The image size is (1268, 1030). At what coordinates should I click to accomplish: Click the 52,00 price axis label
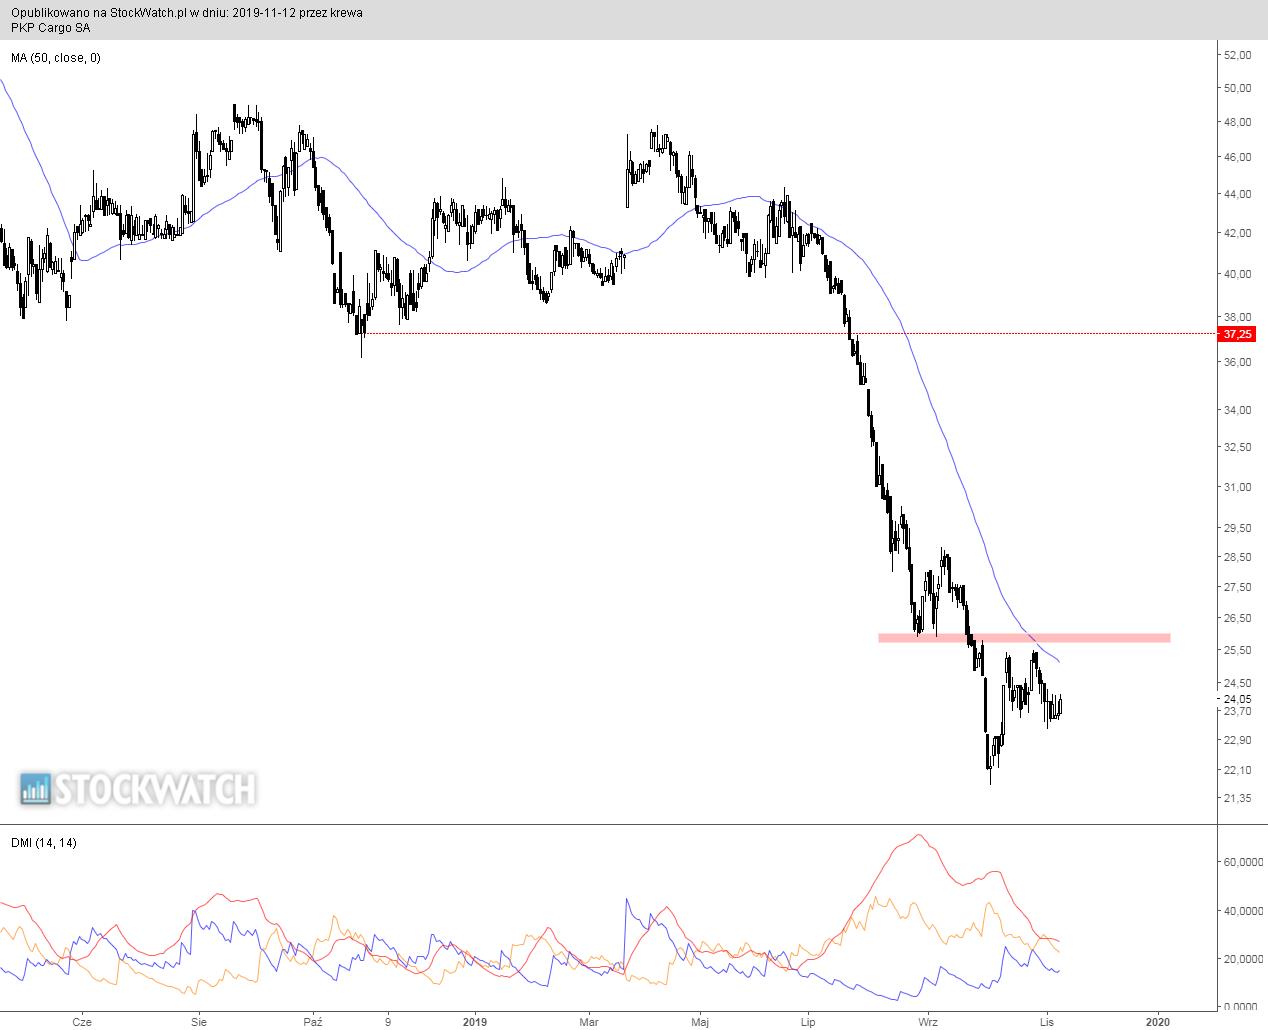coord(1237,56)
